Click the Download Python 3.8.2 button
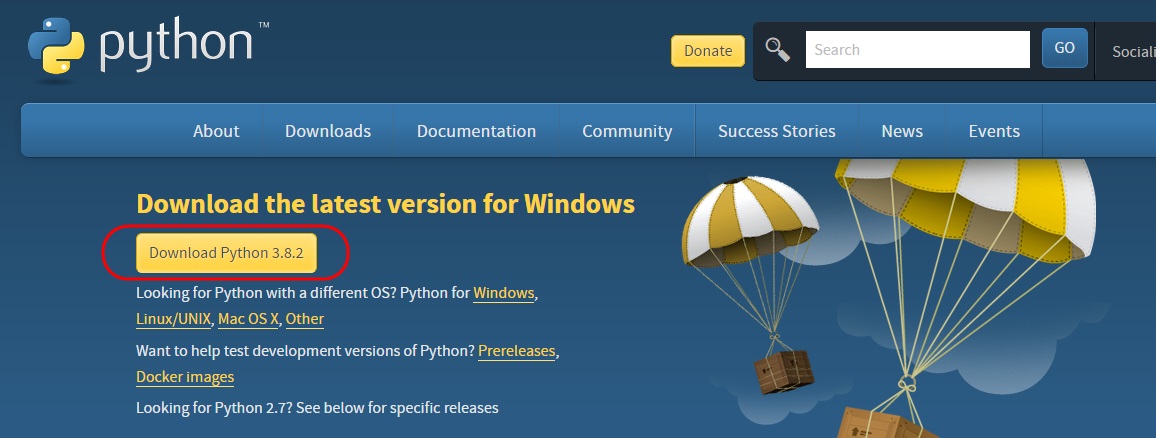The height and width of the screenshot is (438, 1156). click(x=226, y=253)
